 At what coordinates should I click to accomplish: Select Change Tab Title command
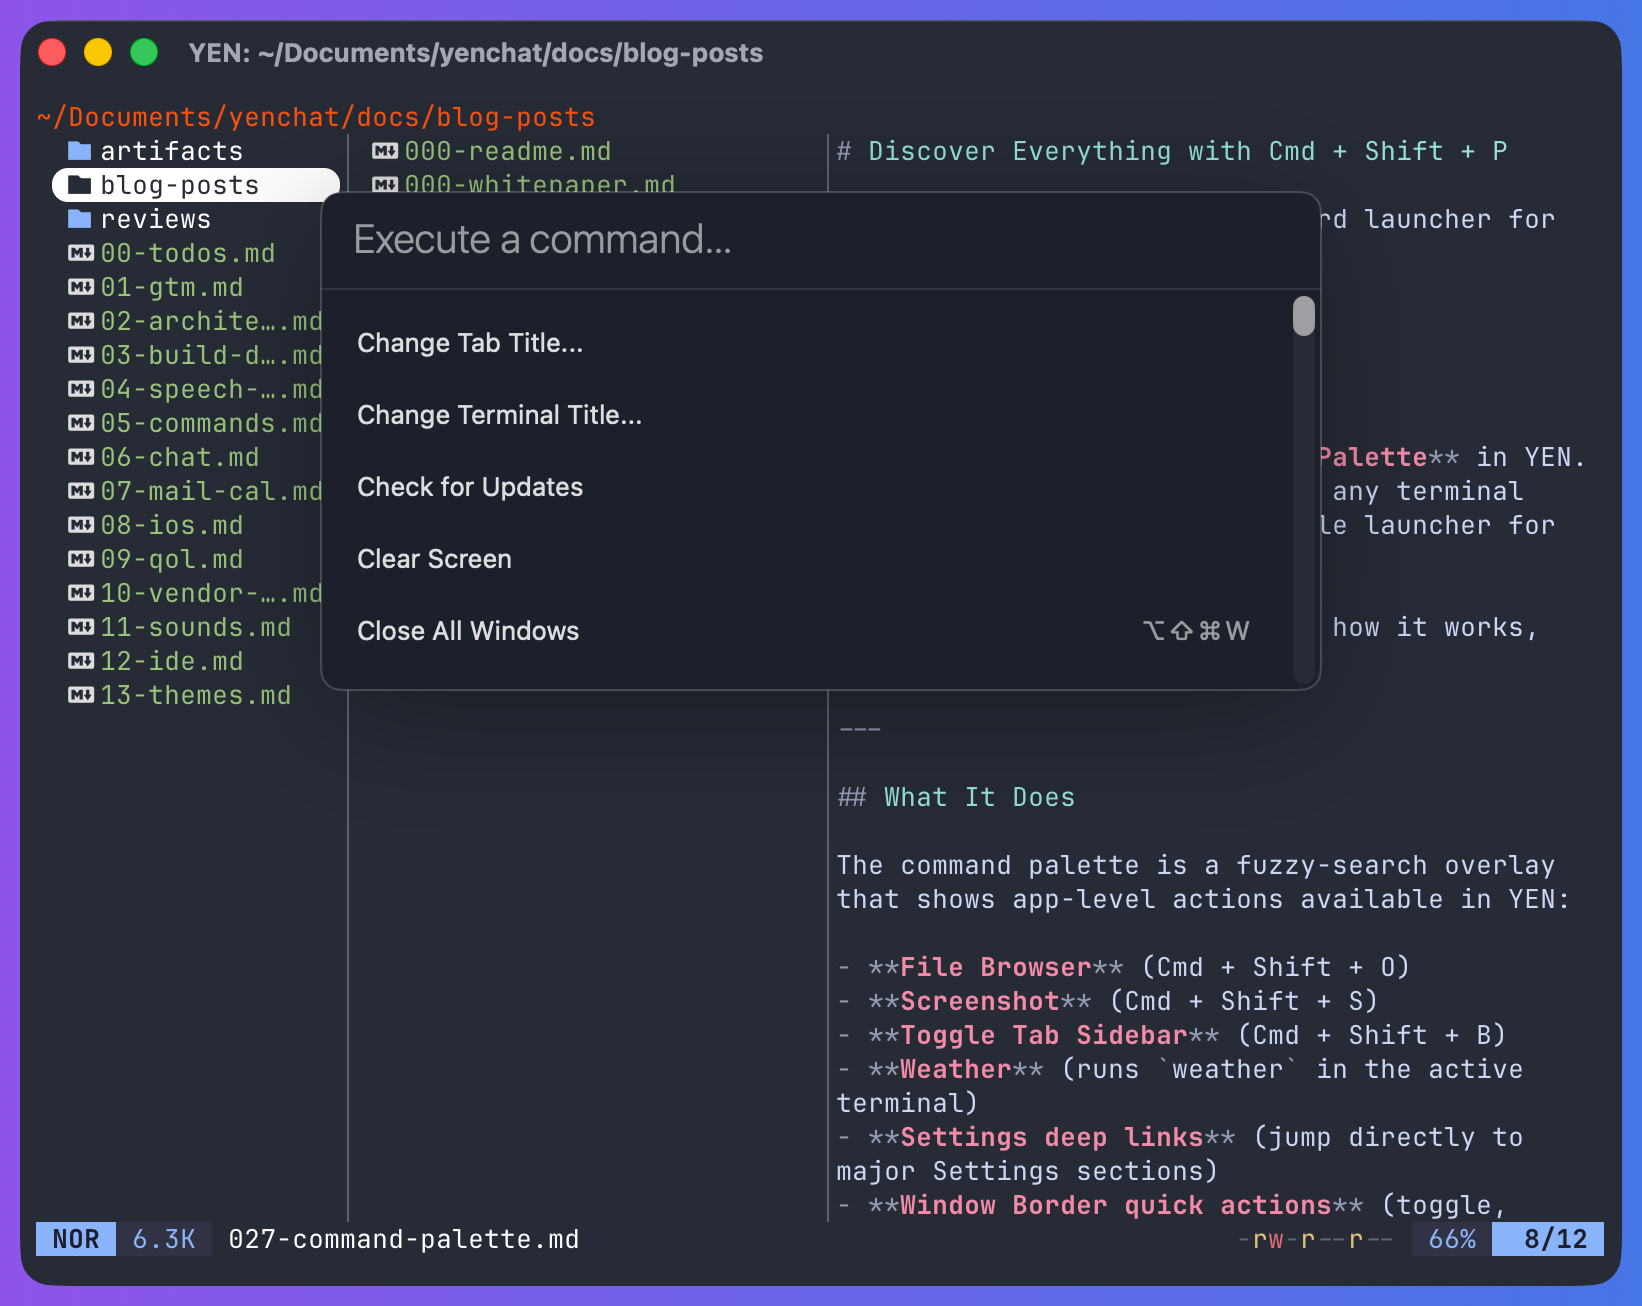[x=806, y=343]
